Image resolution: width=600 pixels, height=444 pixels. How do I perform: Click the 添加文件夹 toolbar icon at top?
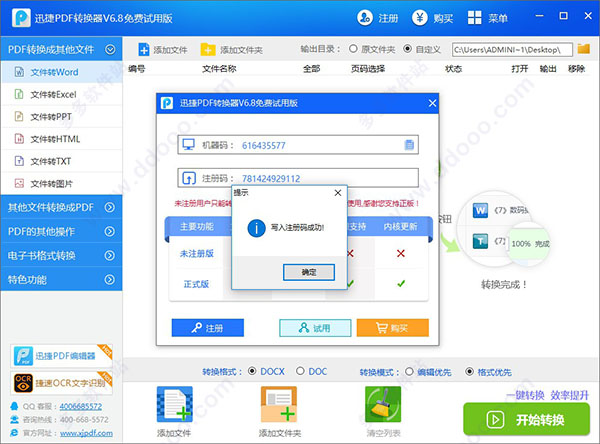click(x=208, y=50)
